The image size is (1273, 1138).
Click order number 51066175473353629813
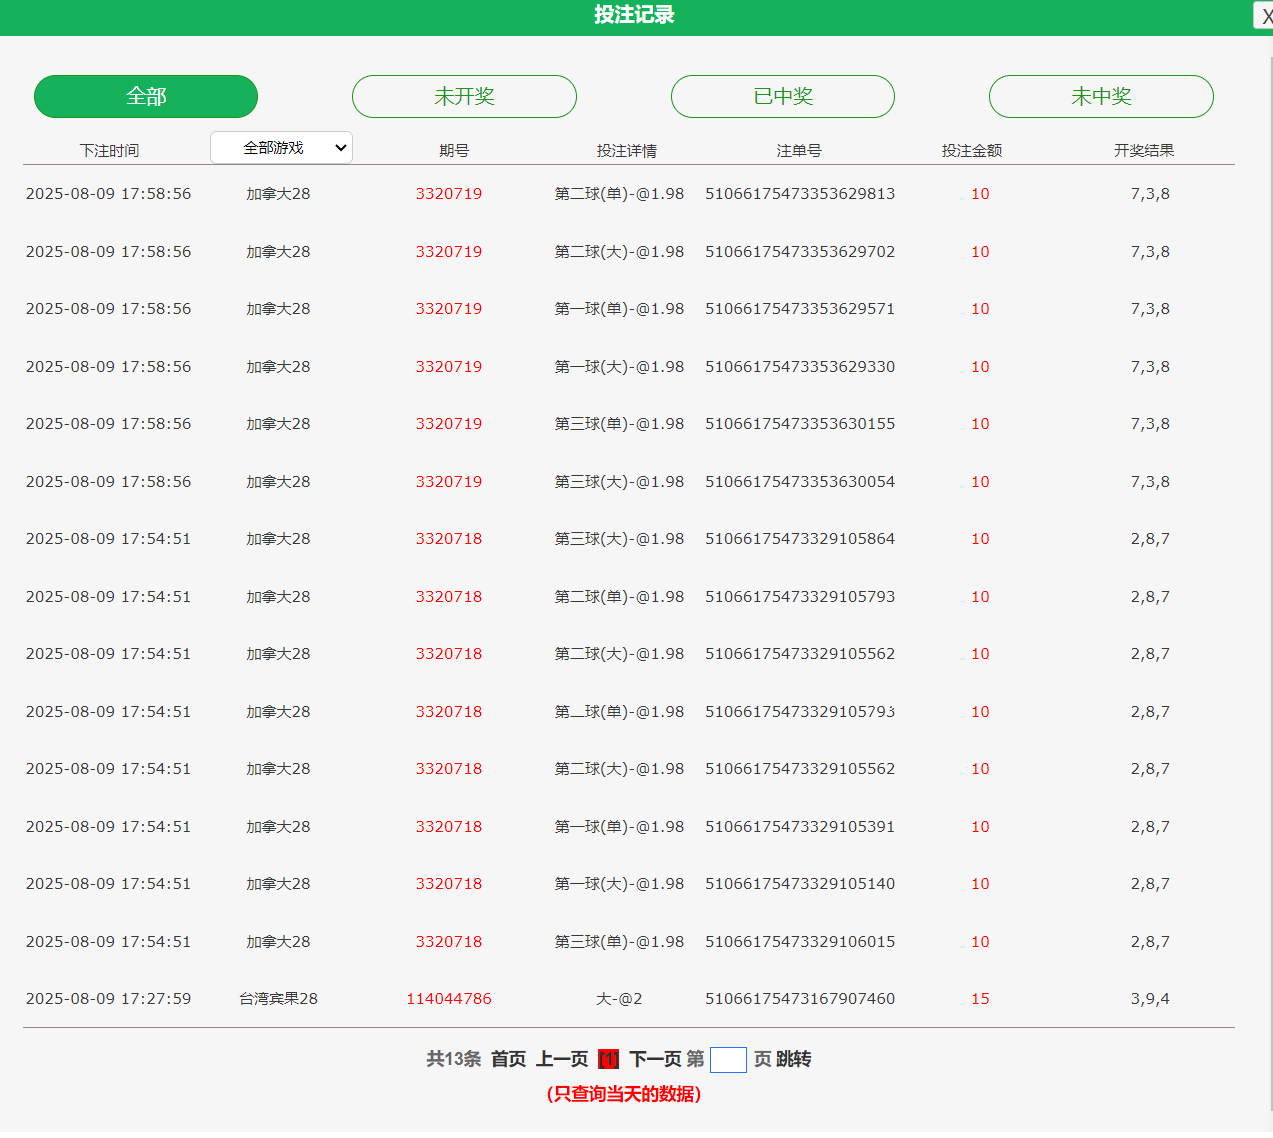tap(800, 194)
